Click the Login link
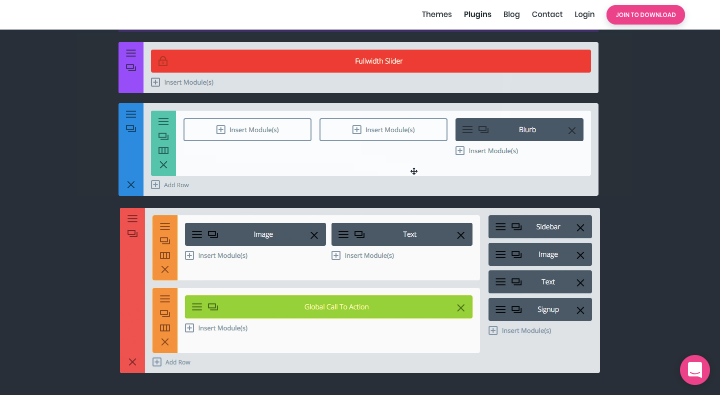Viewport: 720px width, 395px height. (x=584, y=14)
